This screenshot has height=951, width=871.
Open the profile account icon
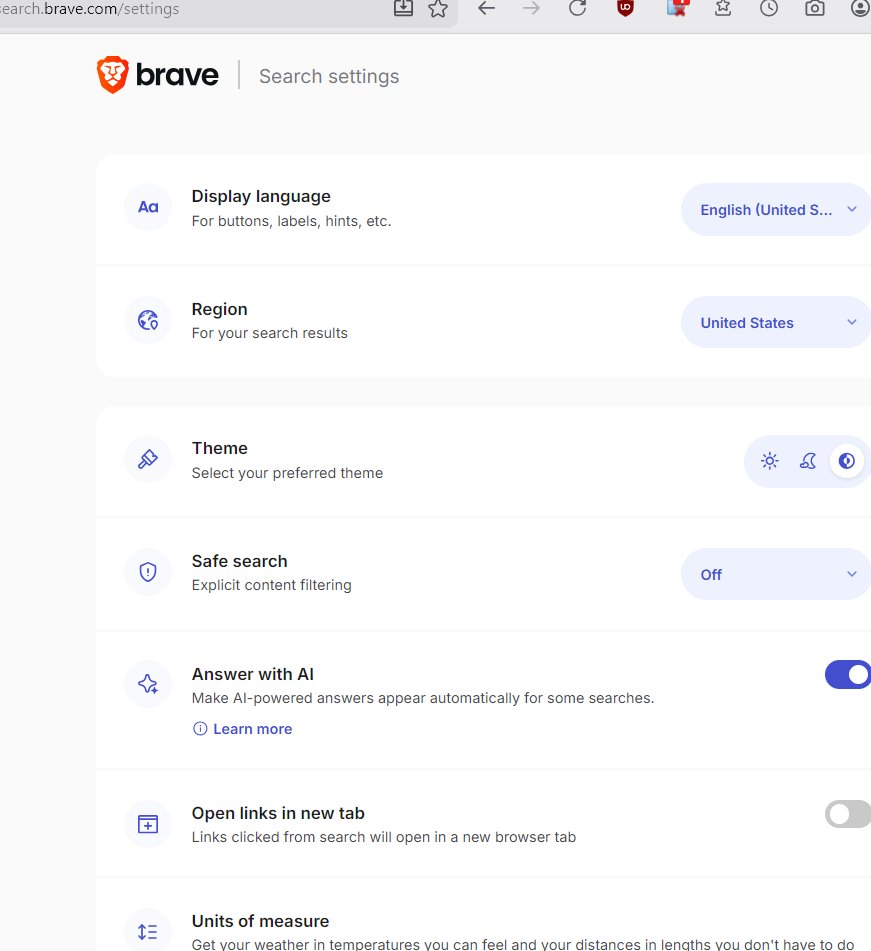tap(860, 8)
